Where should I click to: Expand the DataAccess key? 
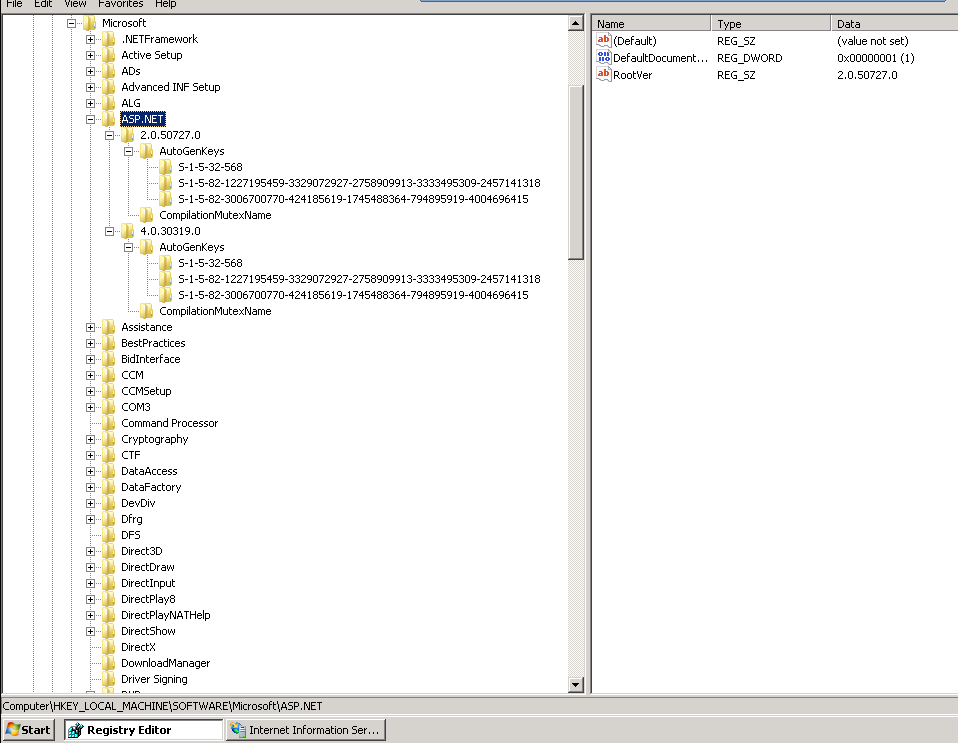click(90, 471)
